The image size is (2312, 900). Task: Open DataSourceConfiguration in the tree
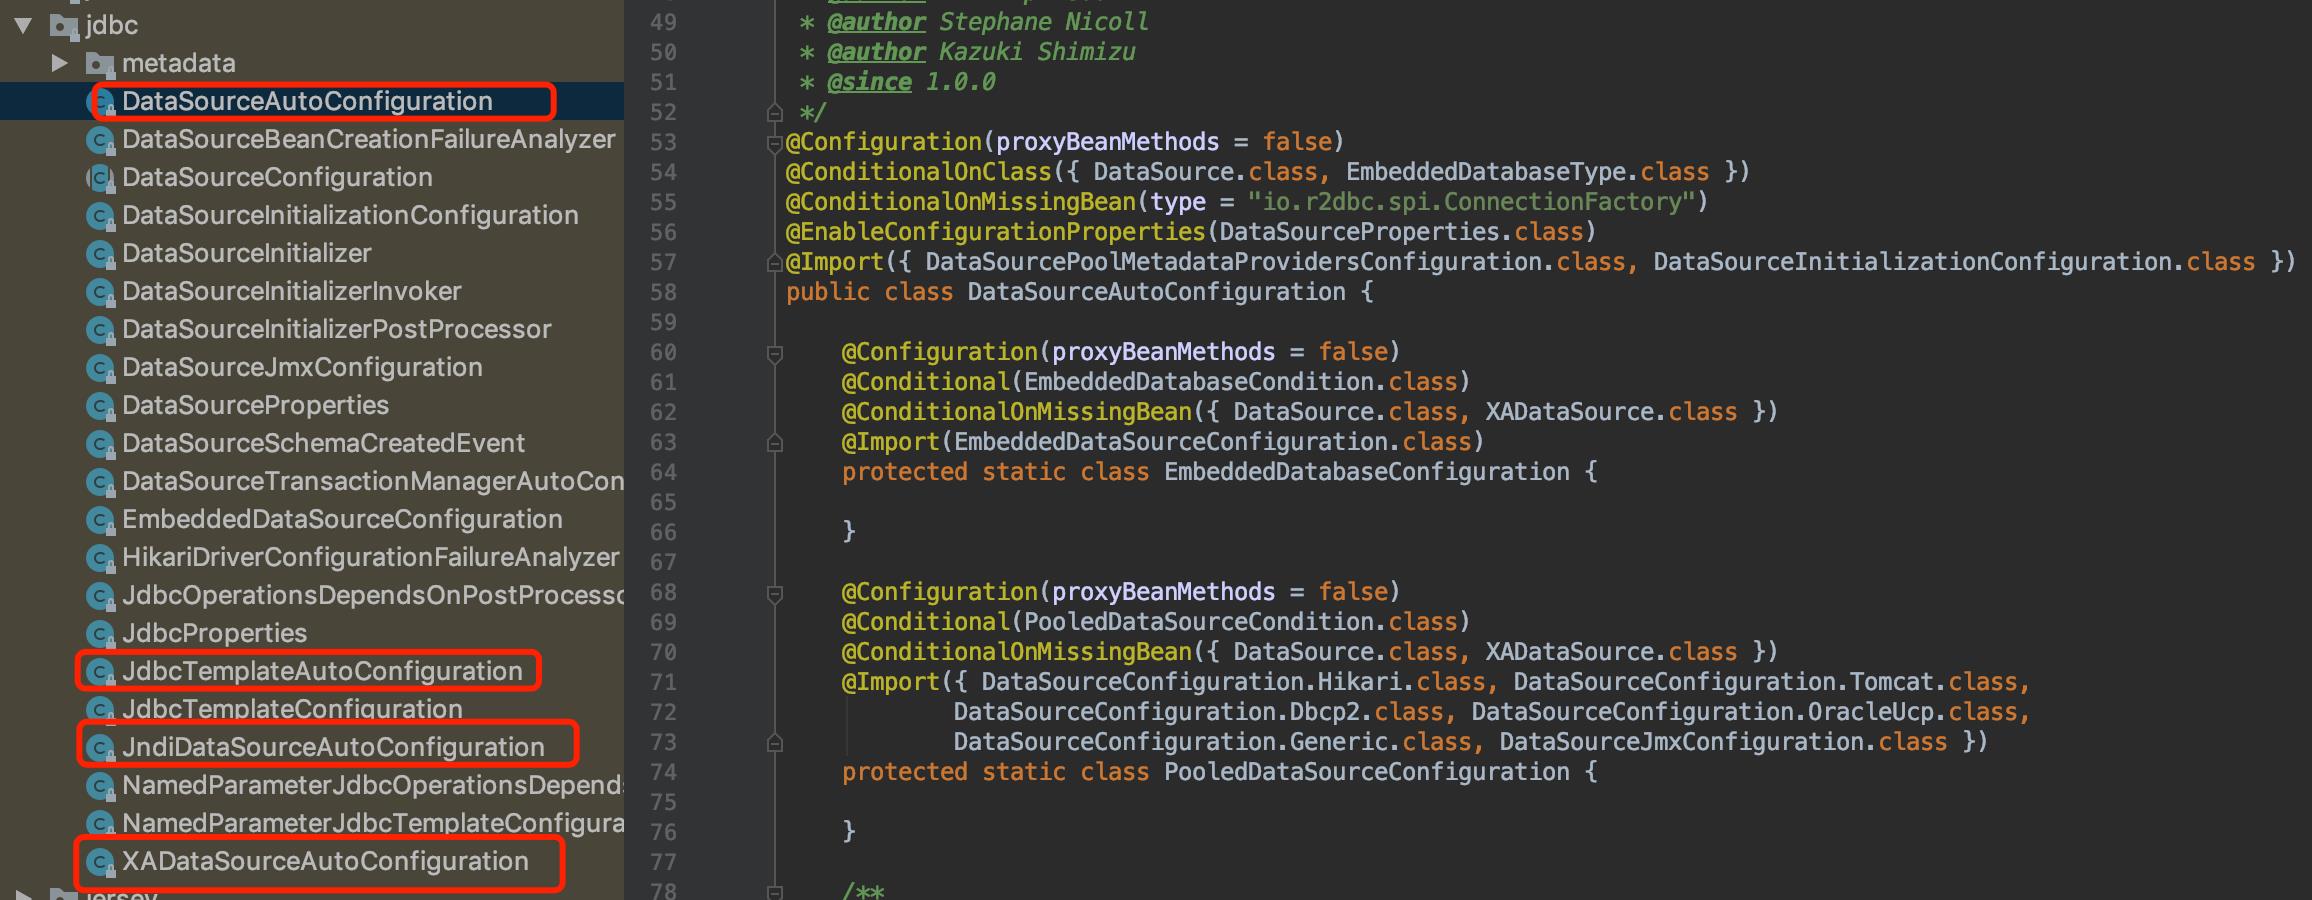pyautogui.click(x=277, y=177)
